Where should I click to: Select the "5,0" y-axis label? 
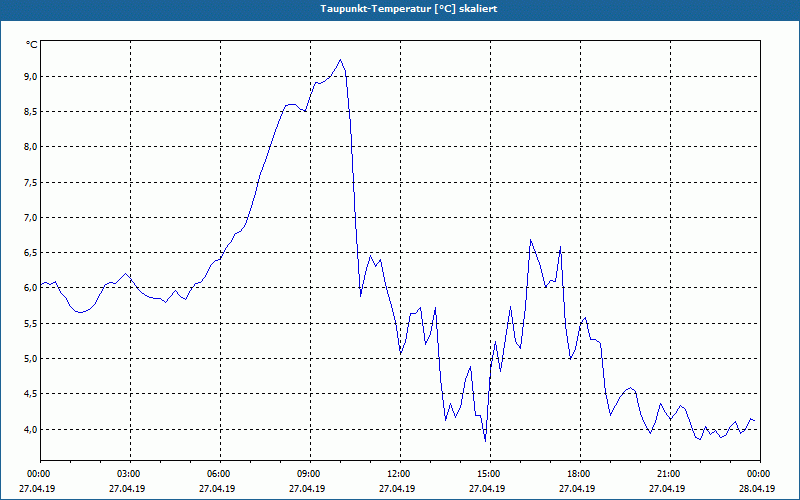[x=31, y=359]
